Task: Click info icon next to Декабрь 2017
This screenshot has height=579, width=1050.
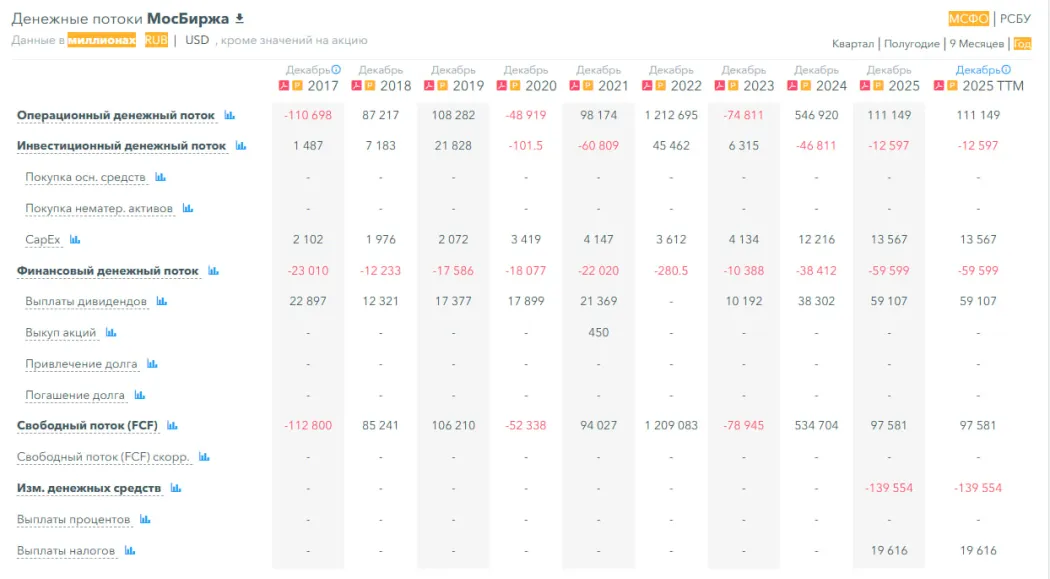Action: coord(336,70)
